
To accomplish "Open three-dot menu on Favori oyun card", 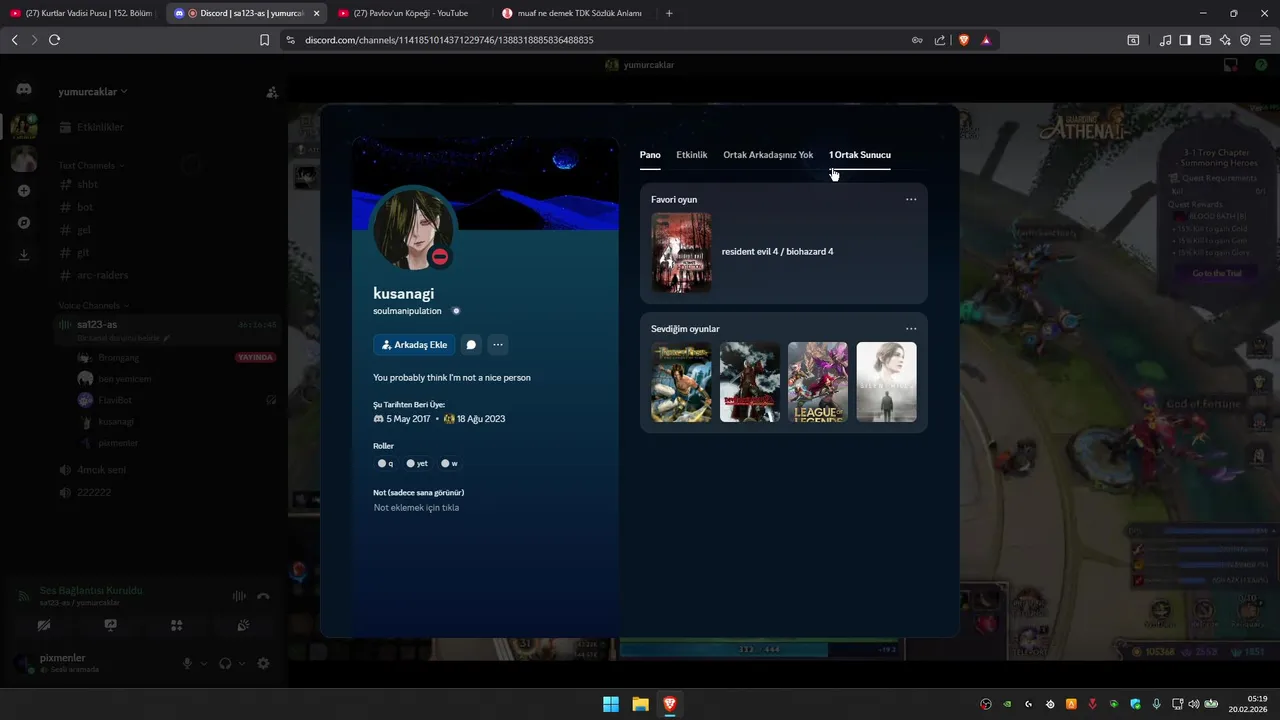I will 911,199.
